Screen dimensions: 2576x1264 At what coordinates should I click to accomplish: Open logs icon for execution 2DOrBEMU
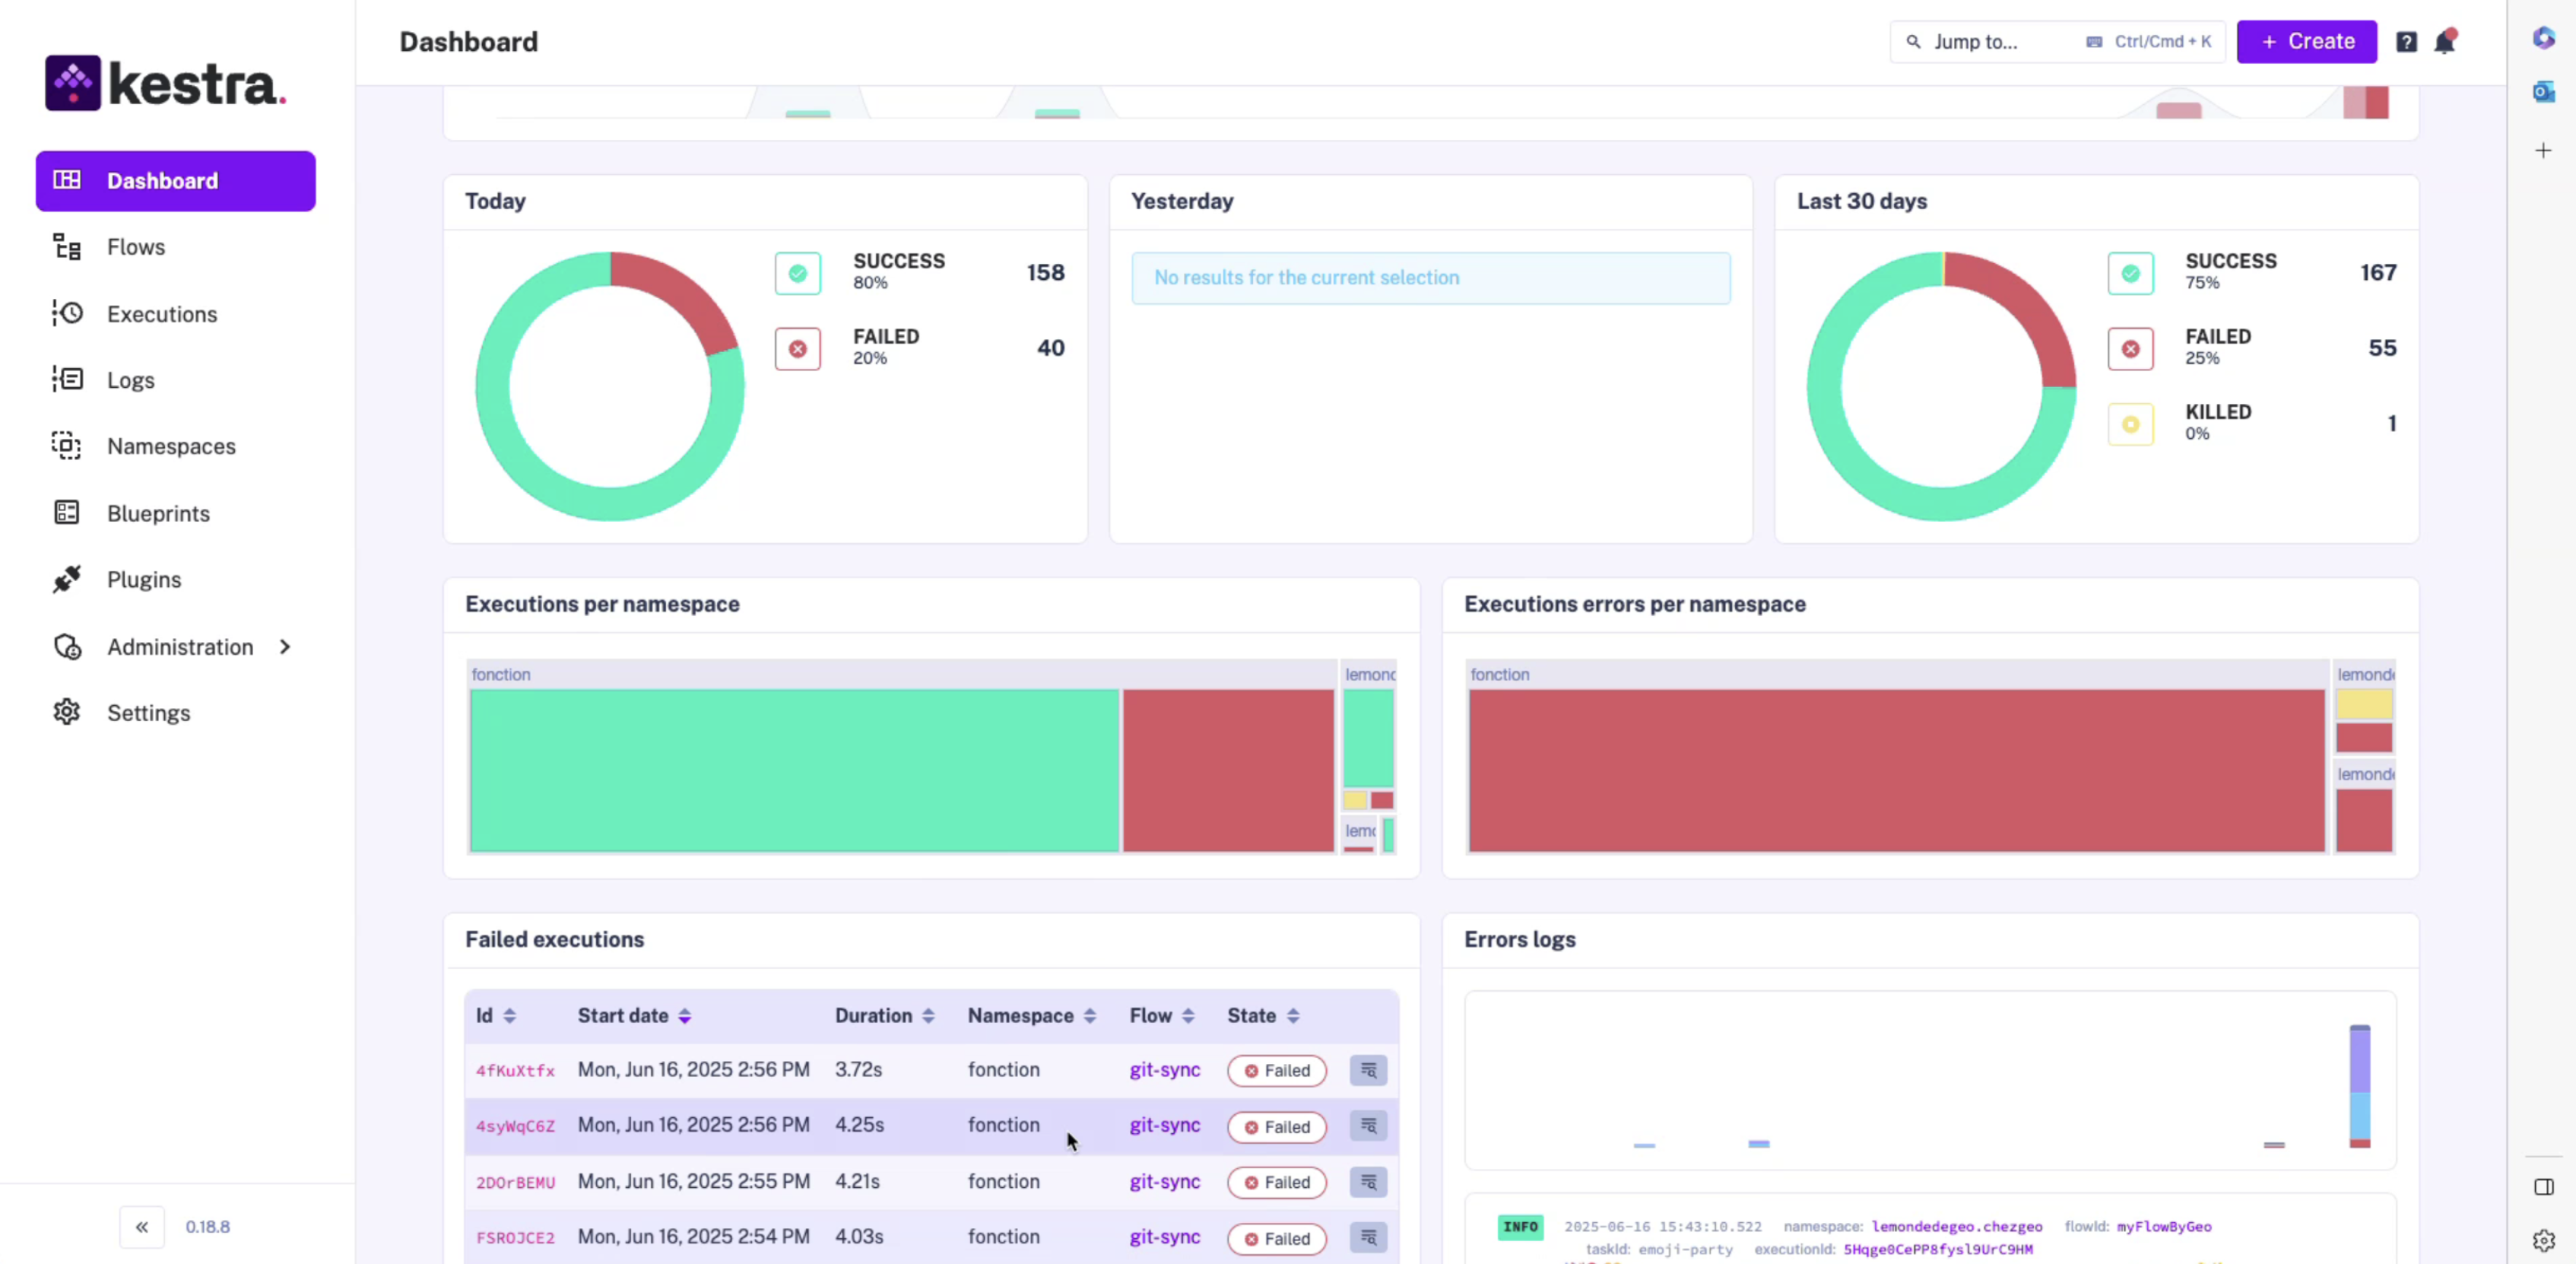point(1368,1182)
